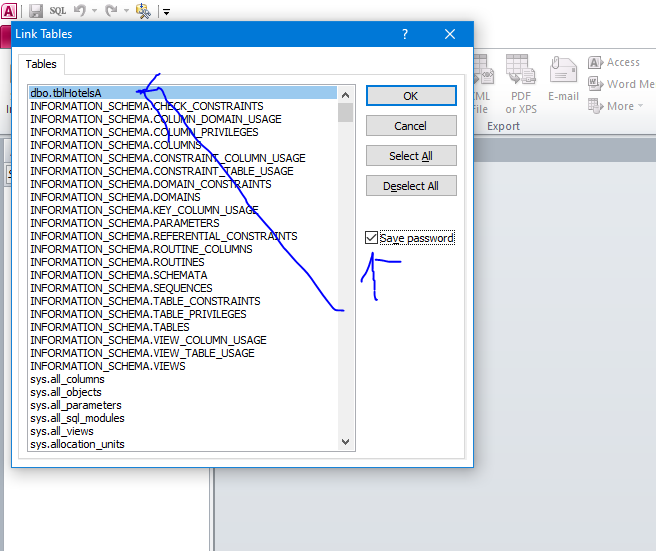Select INFORMATION_SCHEMA.TABLE_PRIVILEGES row

pyautogui.click(x=183, y=314)
